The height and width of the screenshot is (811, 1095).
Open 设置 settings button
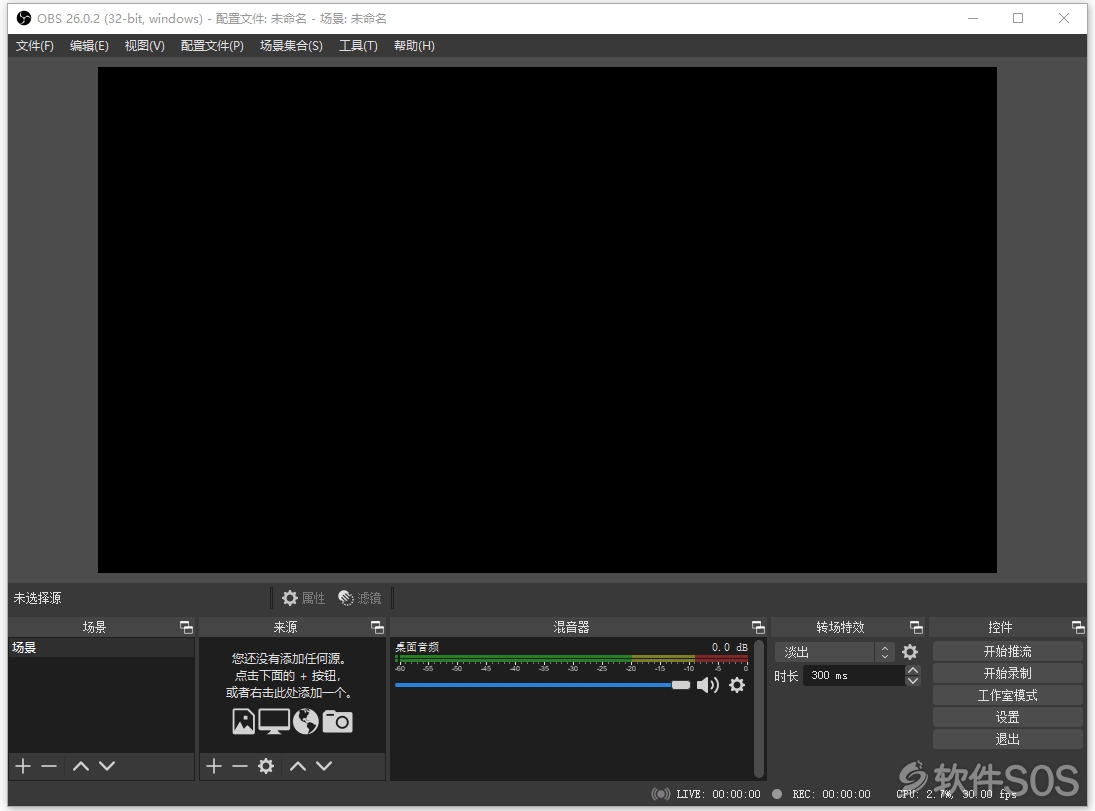tap(1007, 717)
